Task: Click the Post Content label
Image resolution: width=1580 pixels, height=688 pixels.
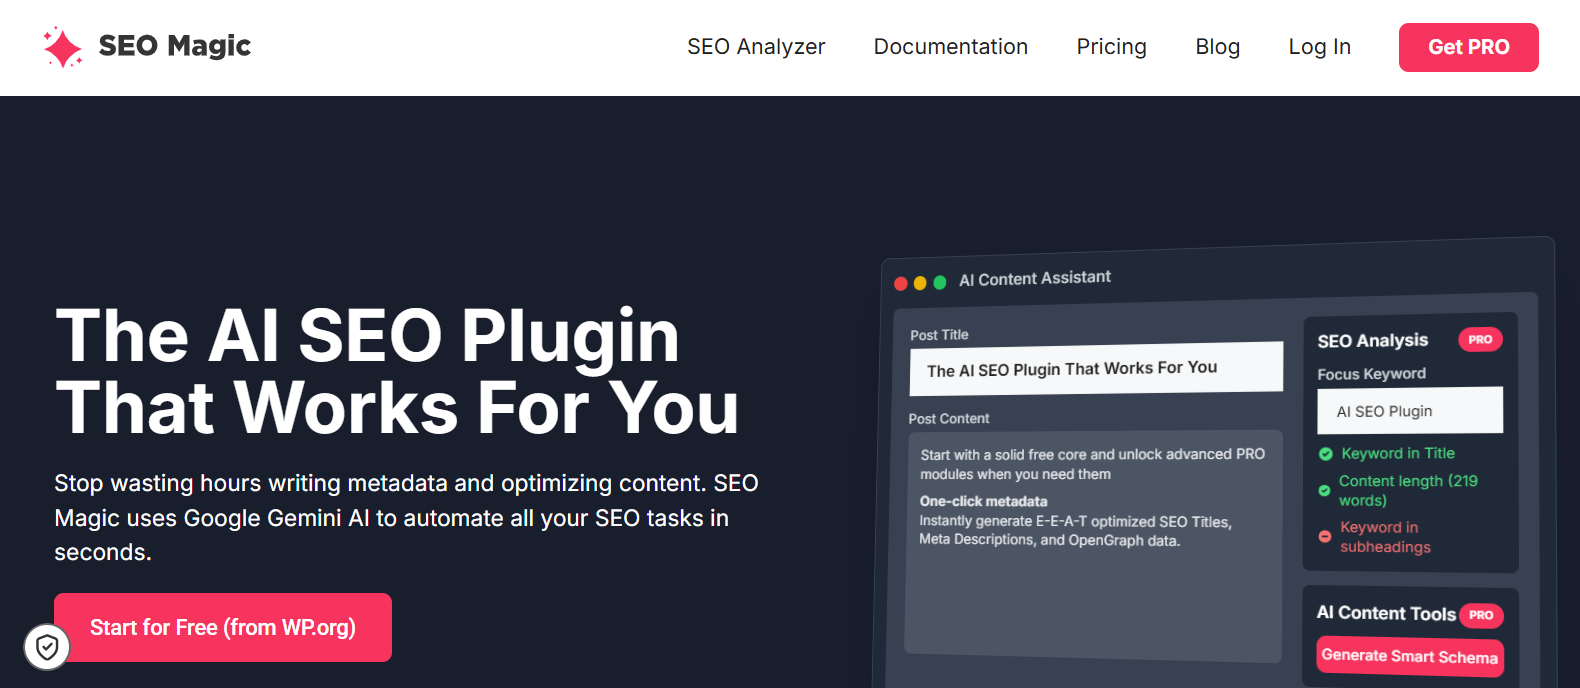Action: pyautogui.click(x=949, y=418)
